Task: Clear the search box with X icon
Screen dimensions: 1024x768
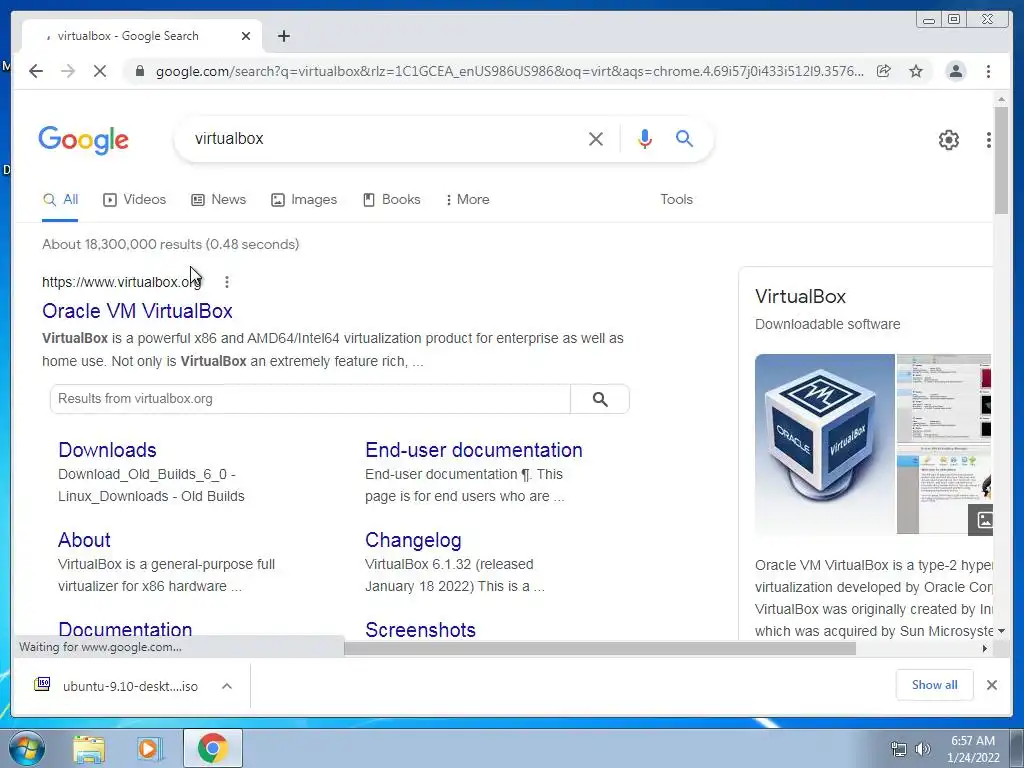Action: tap(596, 138)
